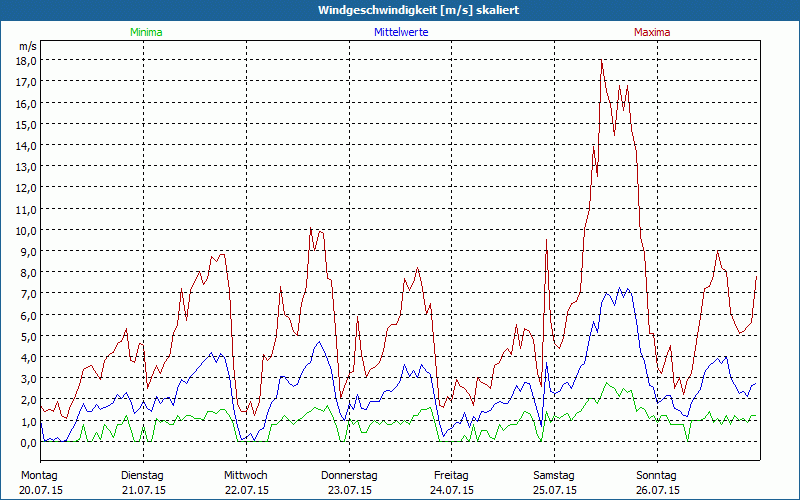Image resolution: width=800 pixels, height=500 pixels.
Task: Click the Freitag day label
Action: (x=451, y=475)
